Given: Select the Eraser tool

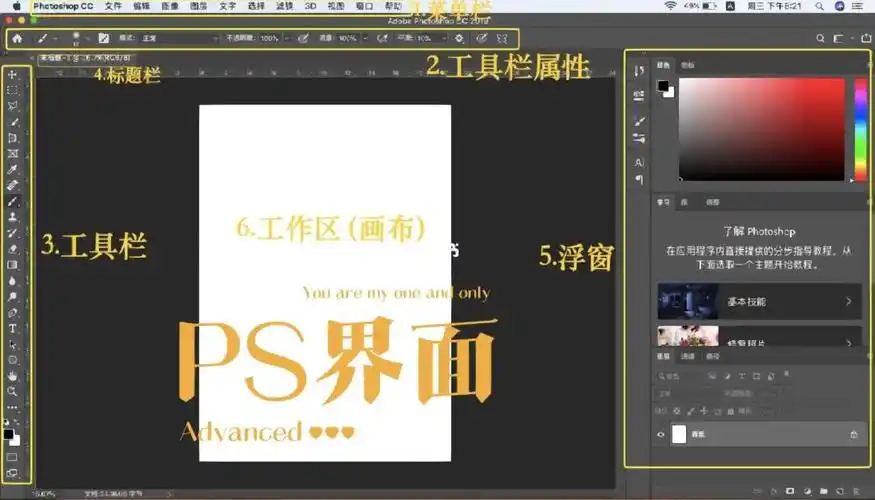Looking at the screenshot, I should coord(12,249).
